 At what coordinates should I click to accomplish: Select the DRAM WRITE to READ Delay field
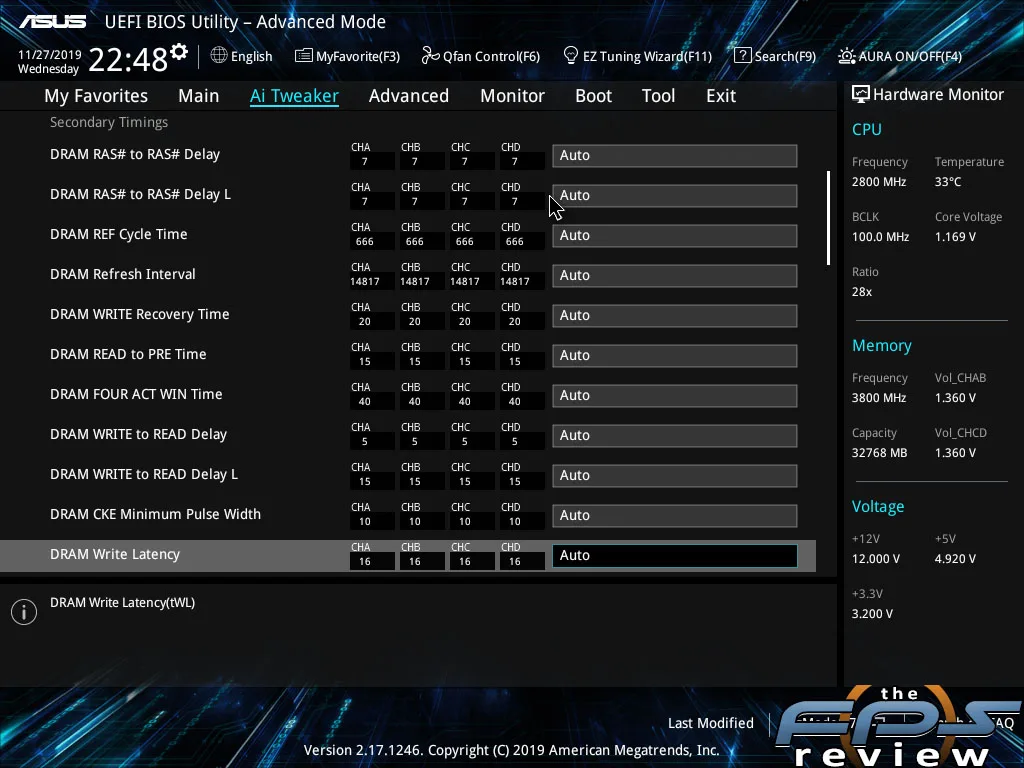[675, 436]
